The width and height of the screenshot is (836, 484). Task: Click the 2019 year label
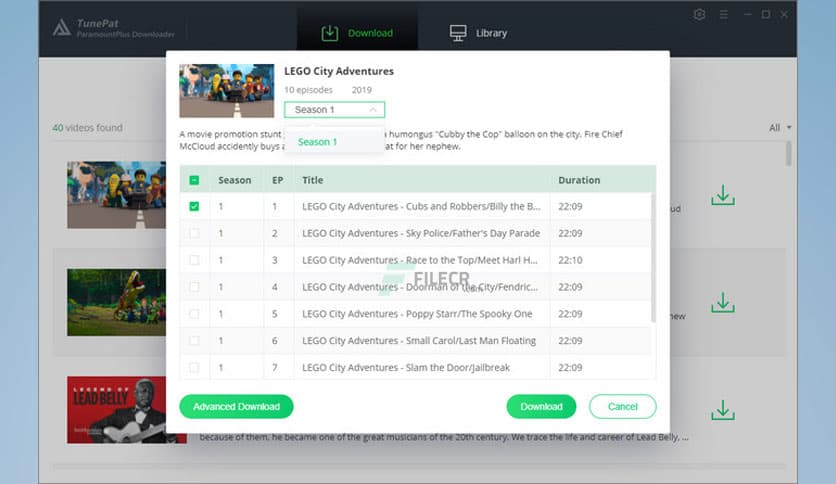click(x=361, y=90)
